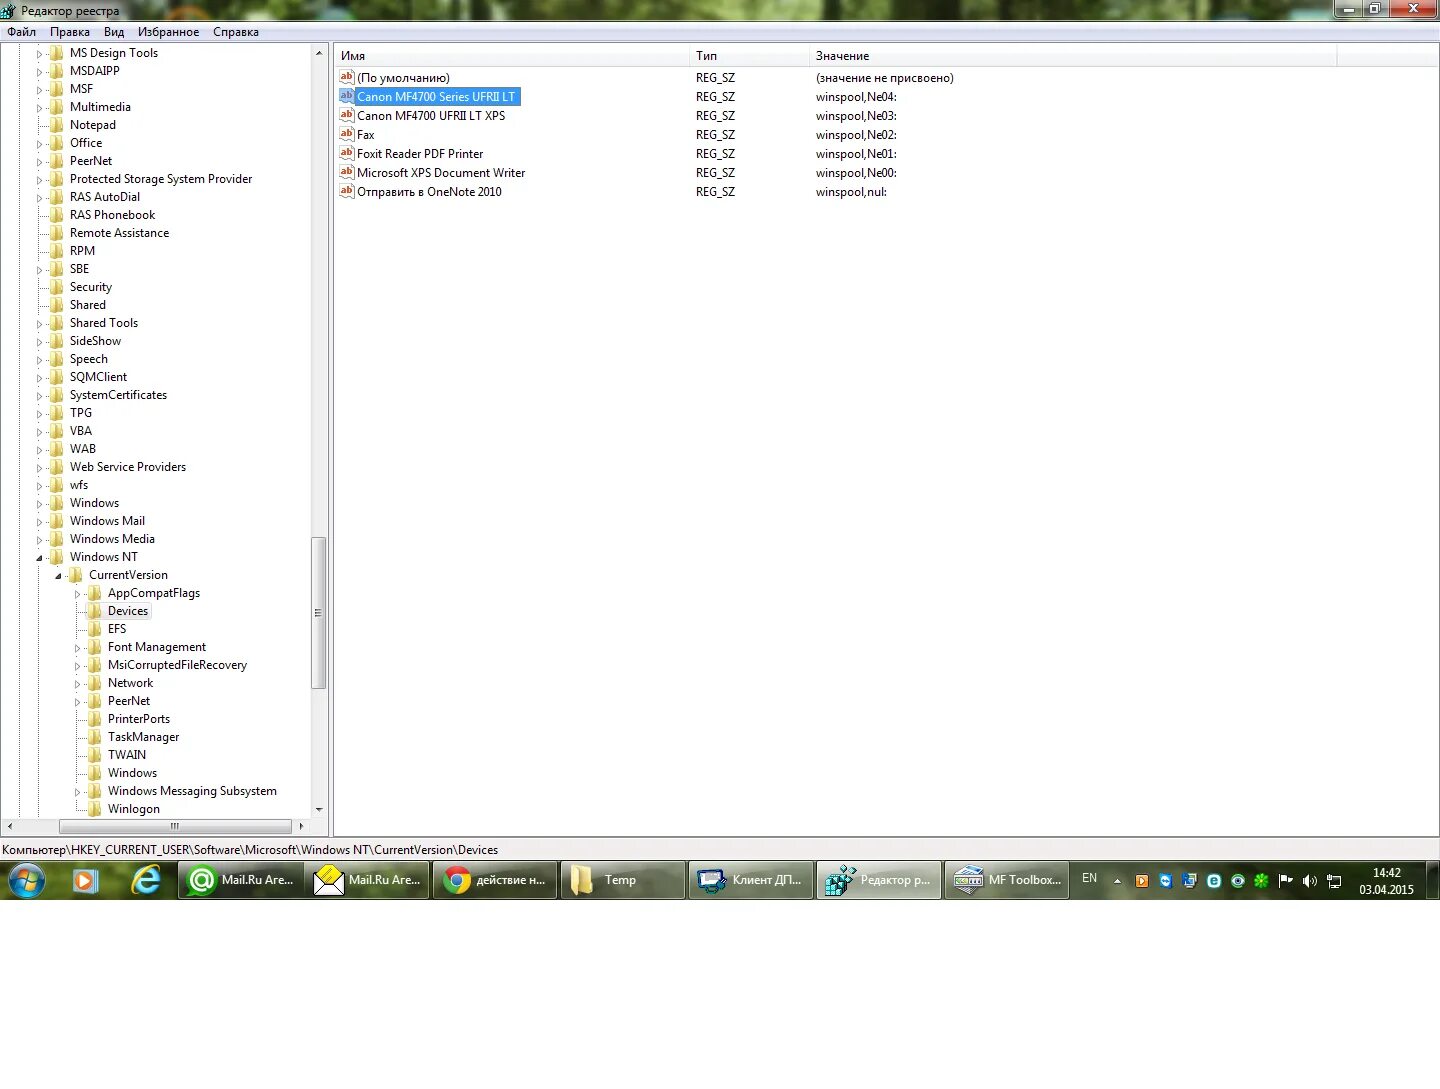Open the Temp folder taskbar window
Image resolution: width=1440 pixels, height=1089 pixels.
(622, 880)
